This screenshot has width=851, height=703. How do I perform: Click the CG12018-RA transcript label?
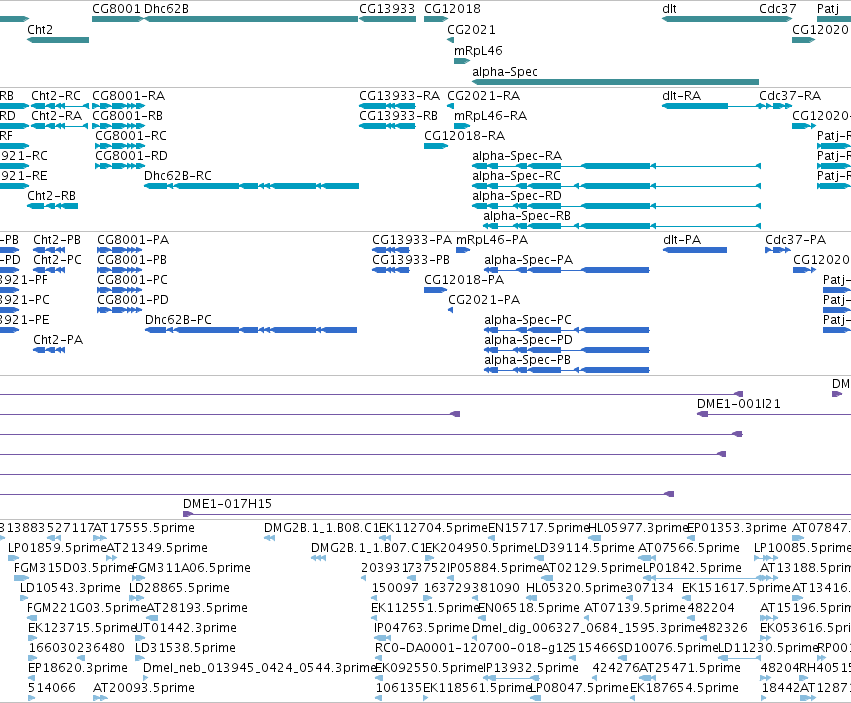(x=465, y=136)
